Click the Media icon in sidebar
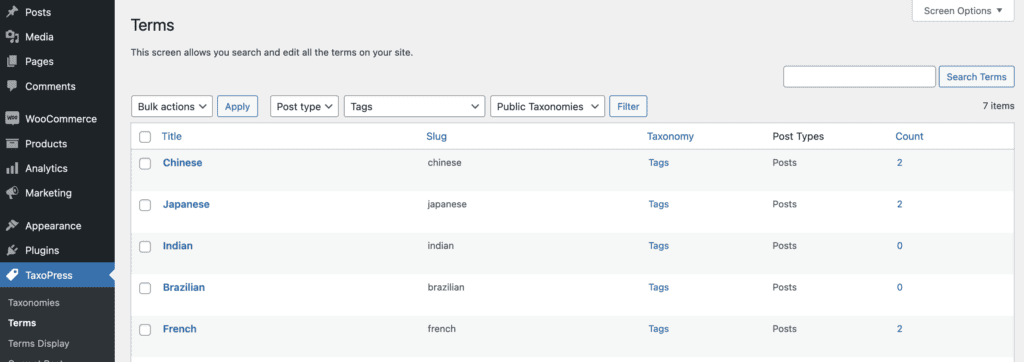Viewport: 1024px width, 362px height. pyautogui.click(x=12, y=37)
